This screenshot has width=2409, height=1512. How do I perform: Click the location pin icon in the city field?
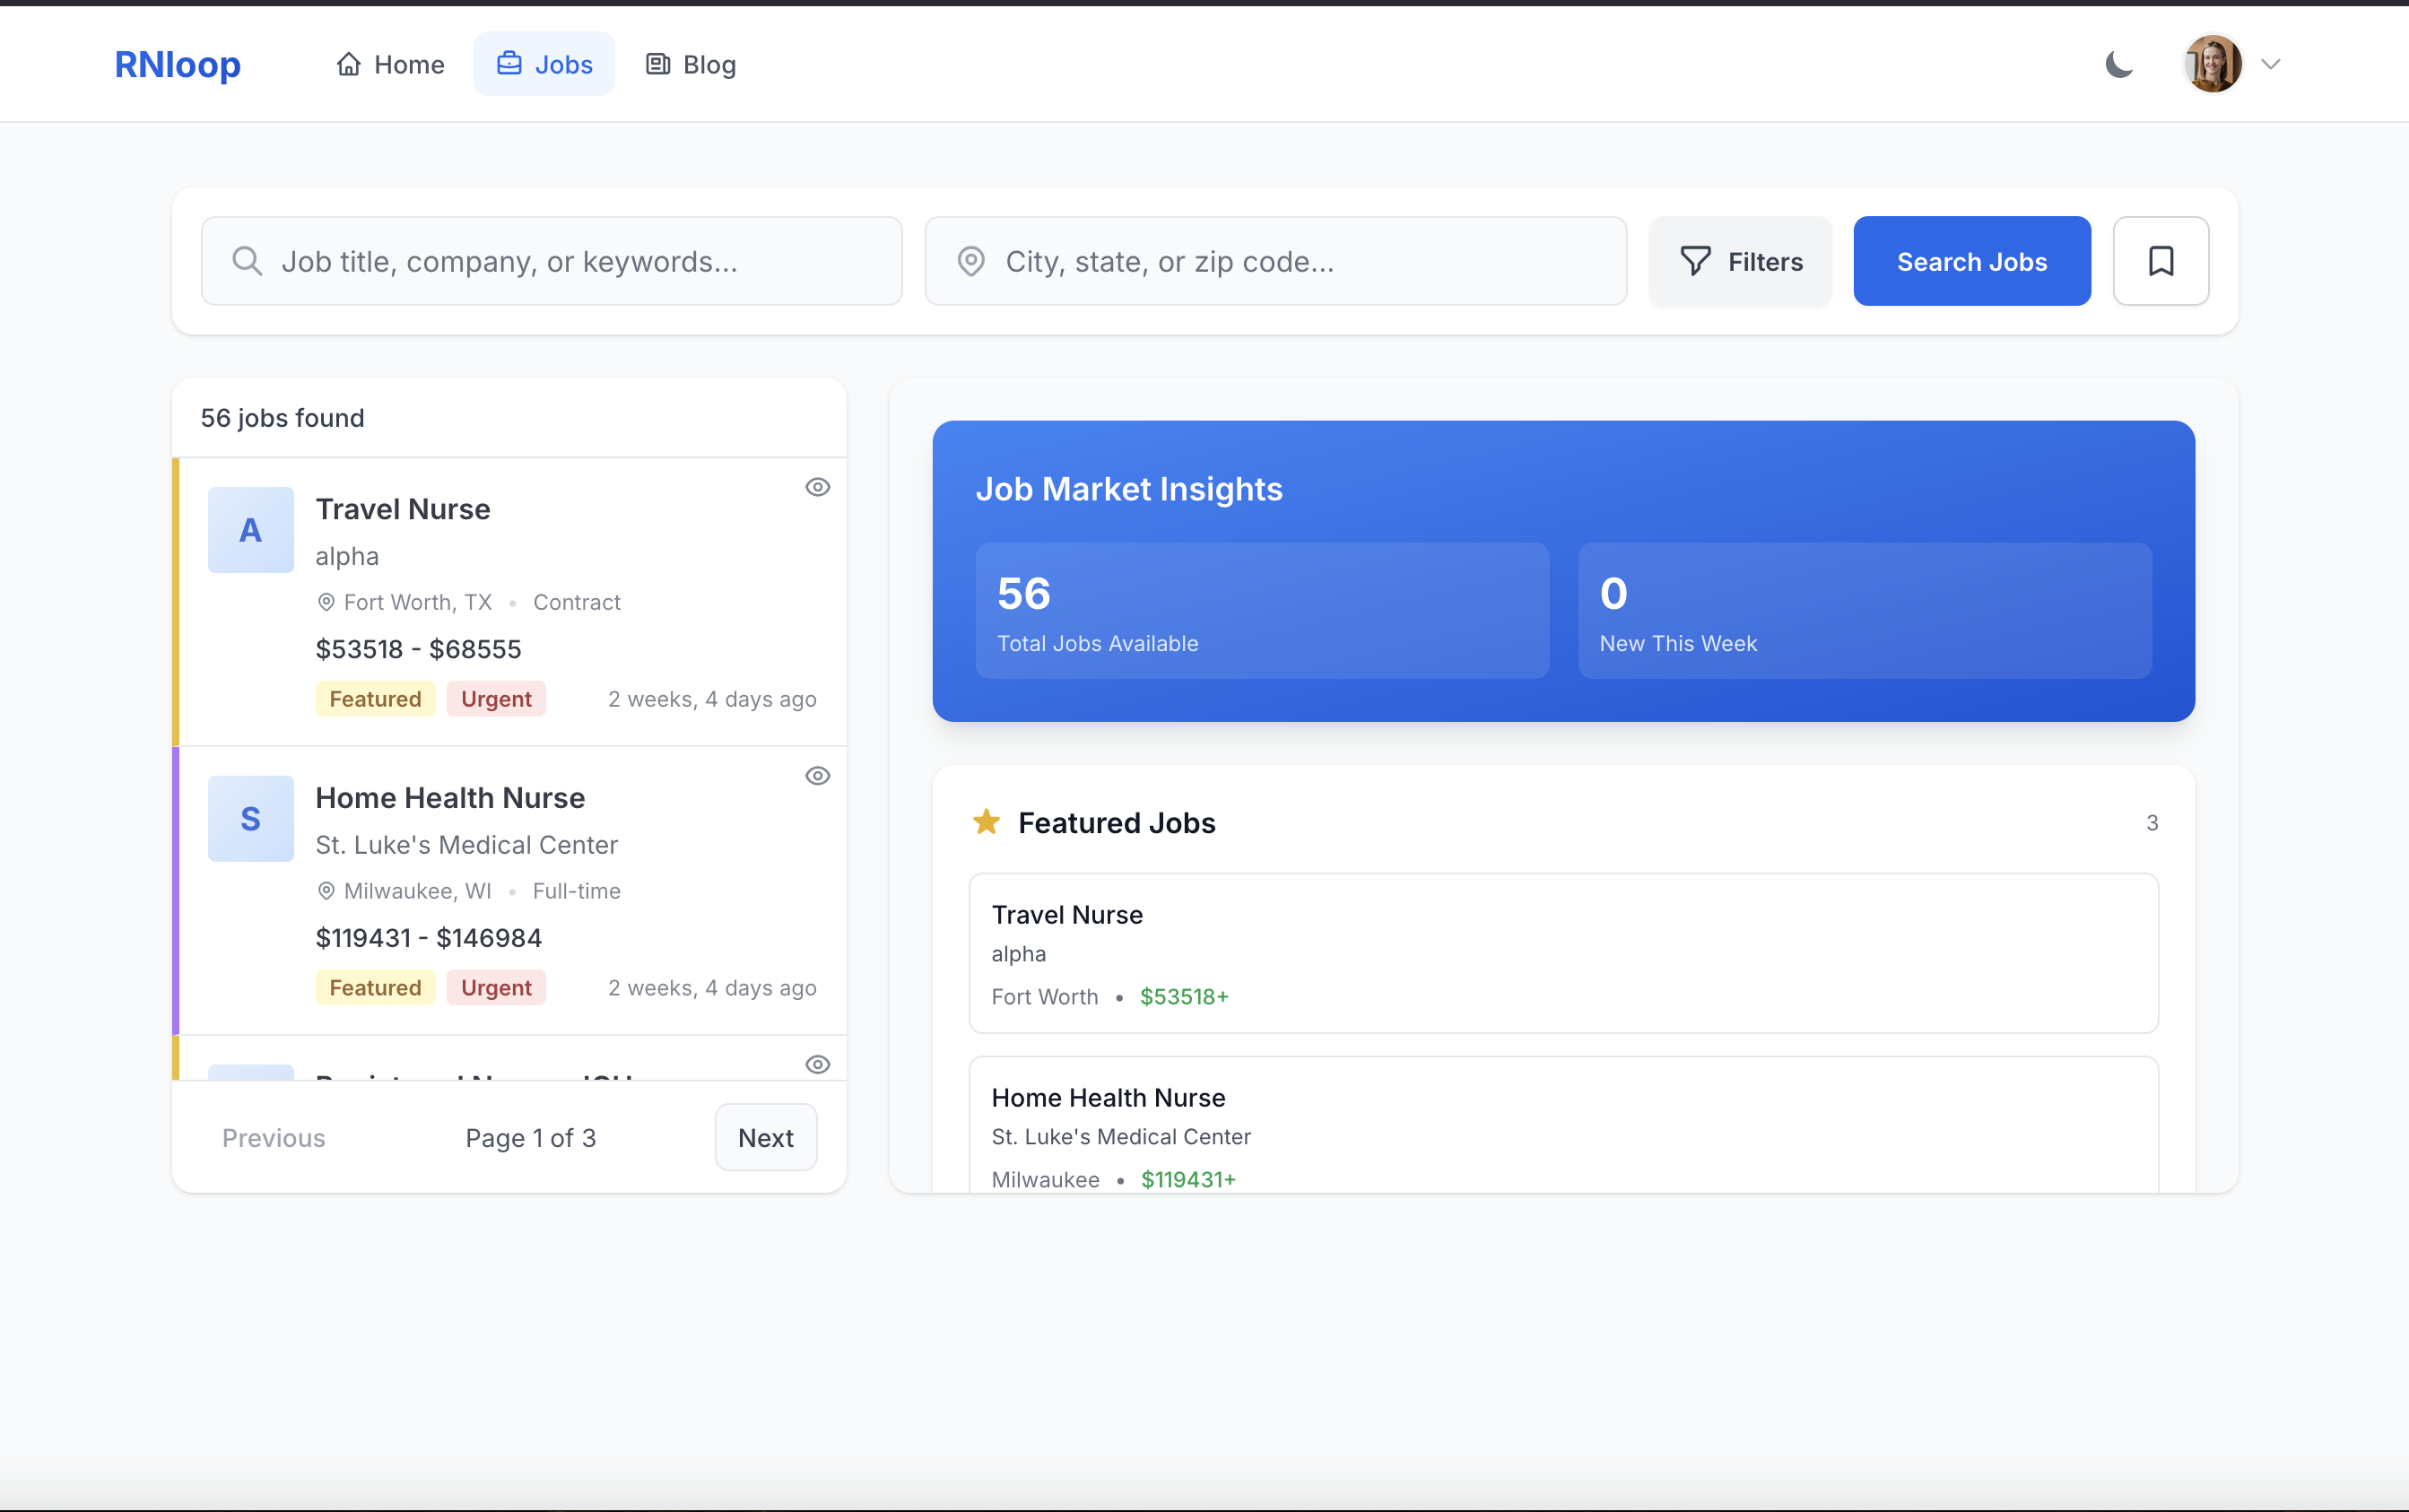click(x=971, y=261)
